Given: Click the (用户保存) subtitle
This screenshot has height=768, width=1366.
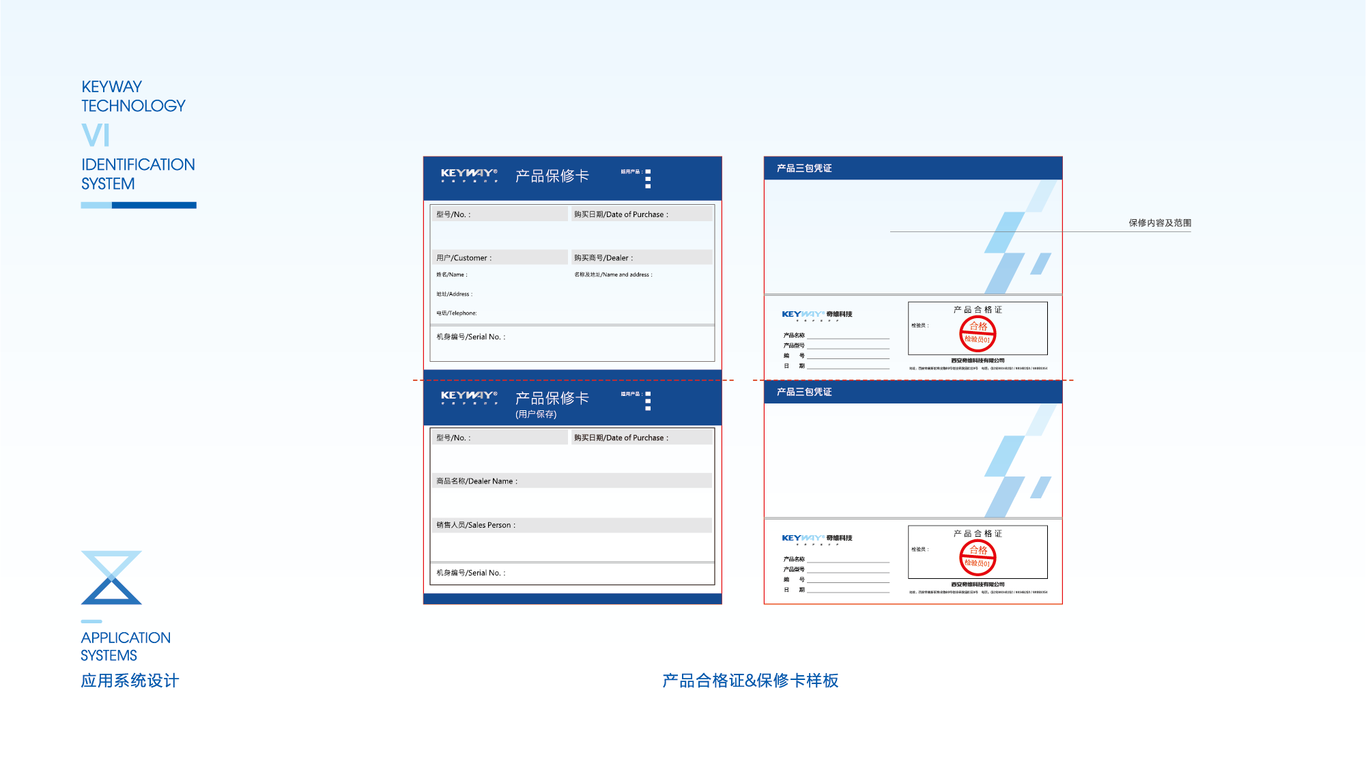Looking at the screenshot, I should (x=536, y=414).
